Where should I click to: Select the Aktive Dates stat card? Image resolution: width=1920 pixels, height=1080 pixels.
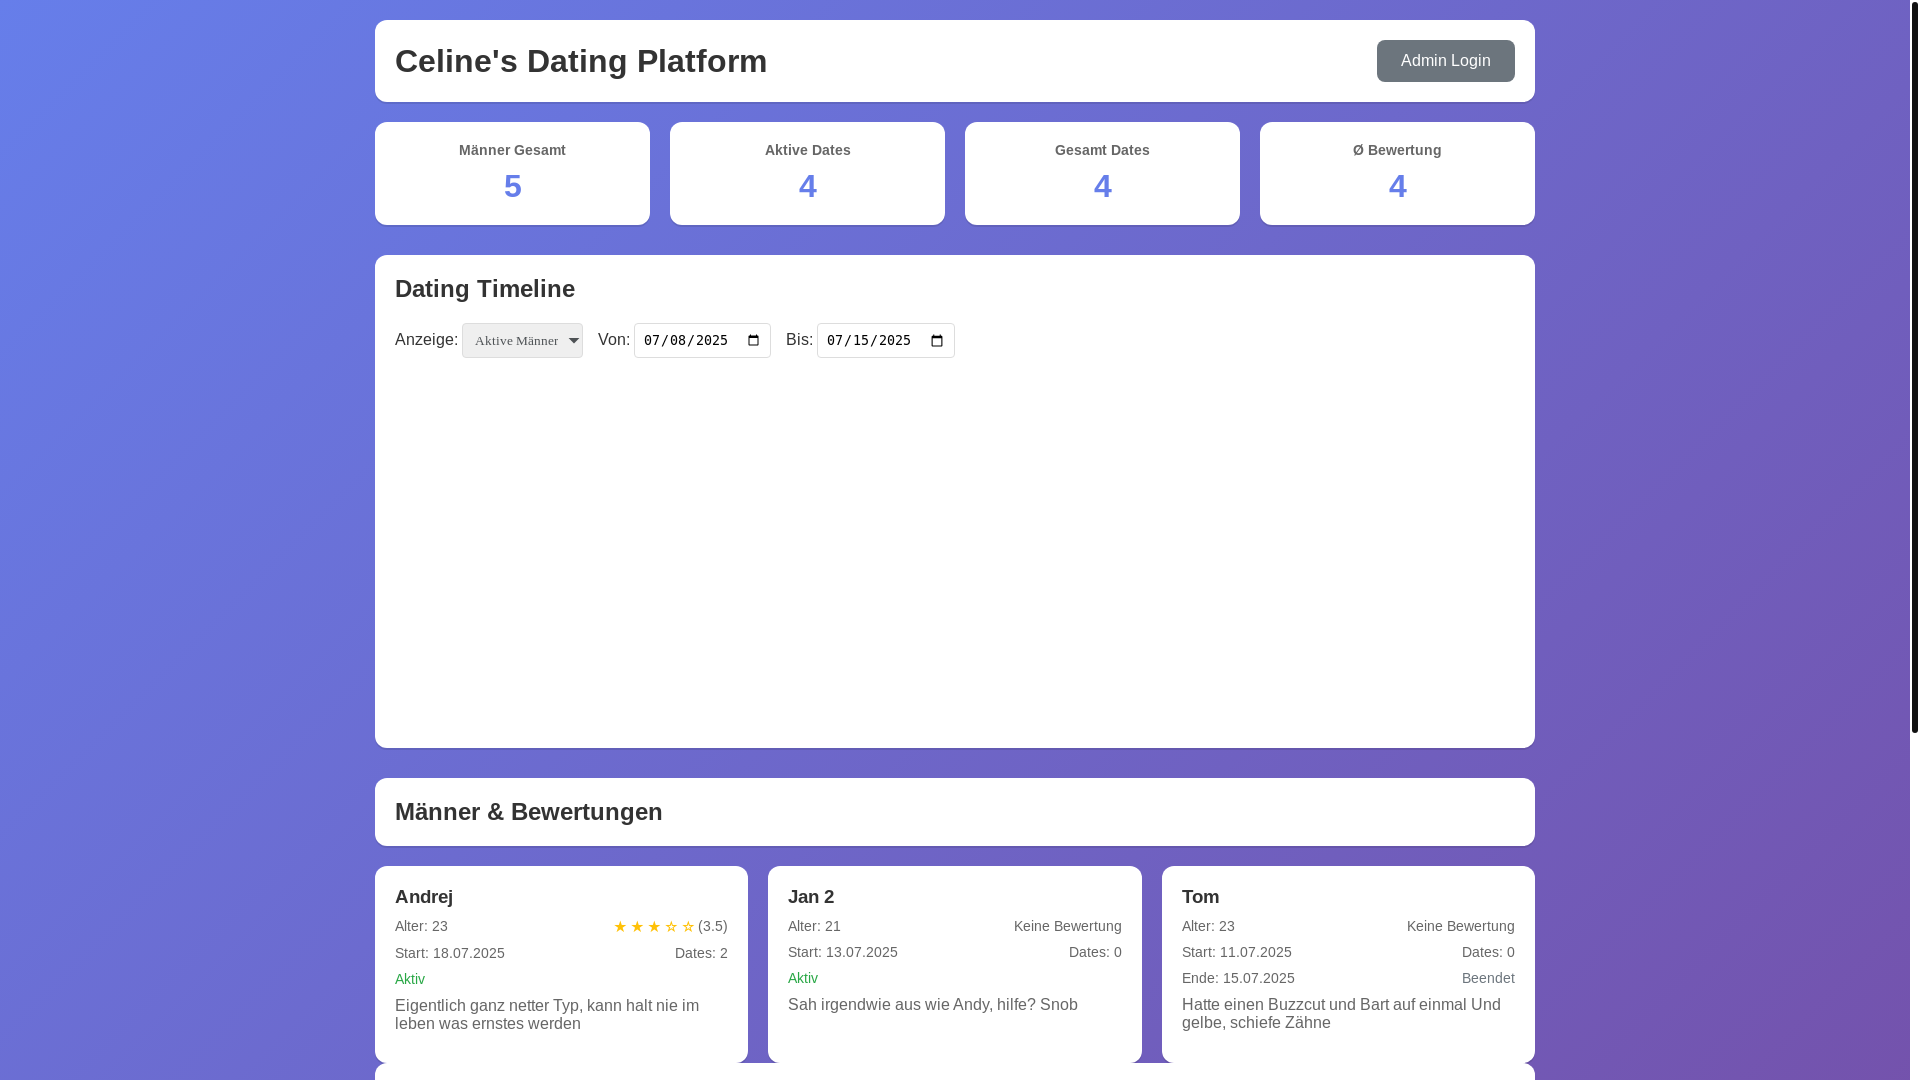pos(807,173)
